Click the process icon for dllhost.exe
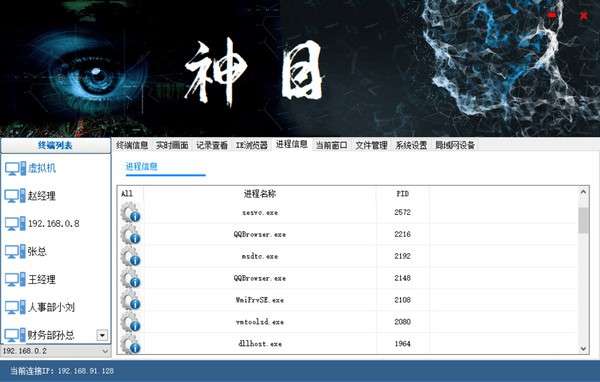Viewport: 600px width, 382px height. 130,343
